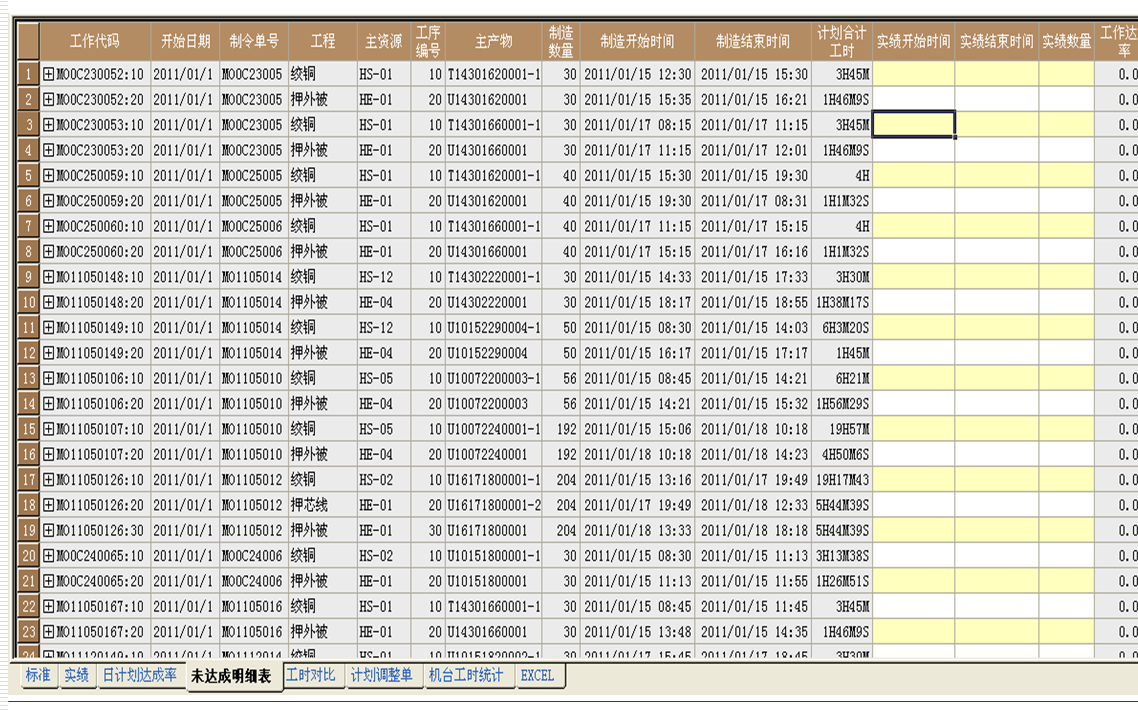Open the 实绩 tab
This screenshot has width=1138, height=710.
pos(76,676)
